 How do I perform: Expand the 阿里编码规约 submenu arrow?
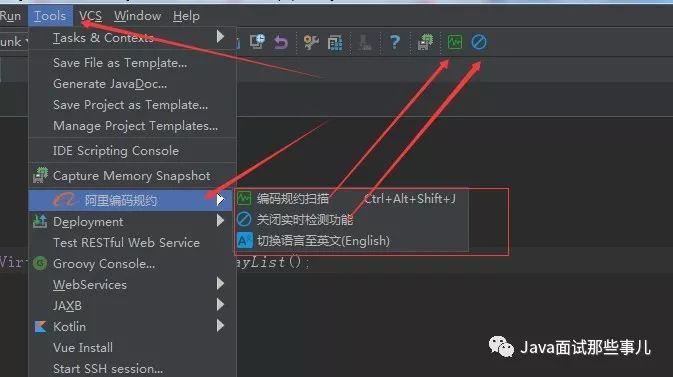[x=220, y=200]
